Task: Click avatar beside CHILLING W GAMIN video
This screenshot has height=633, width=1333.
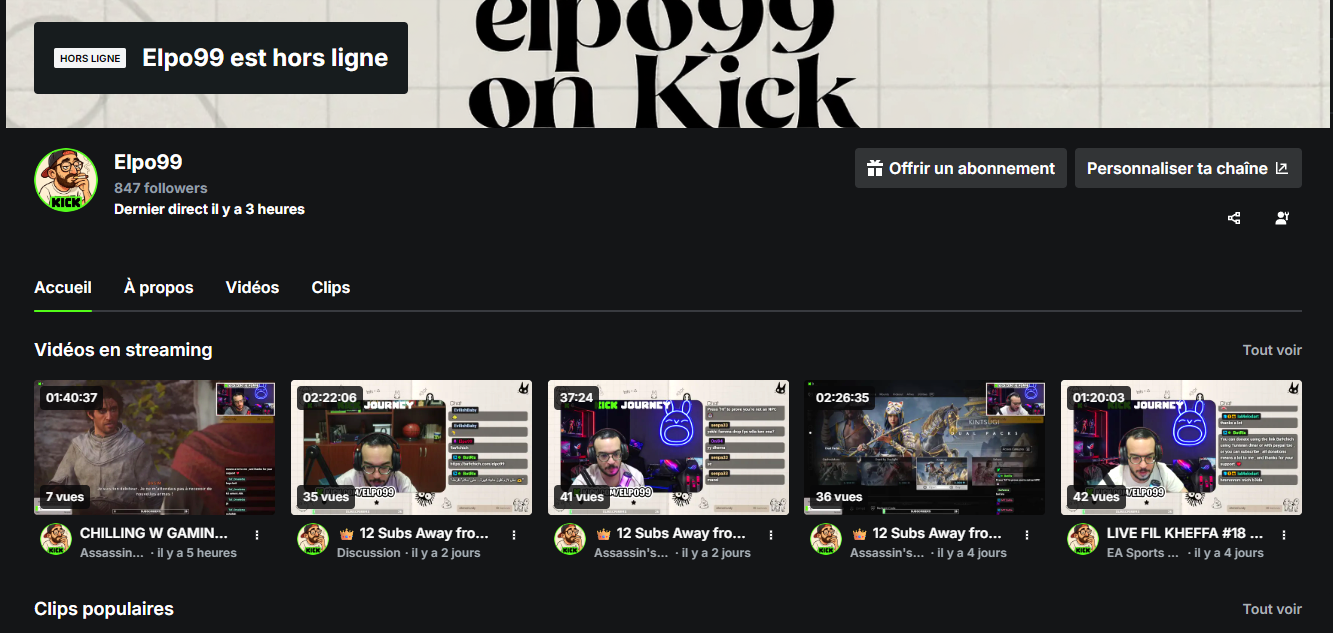Action: click(x=56, y=539)
